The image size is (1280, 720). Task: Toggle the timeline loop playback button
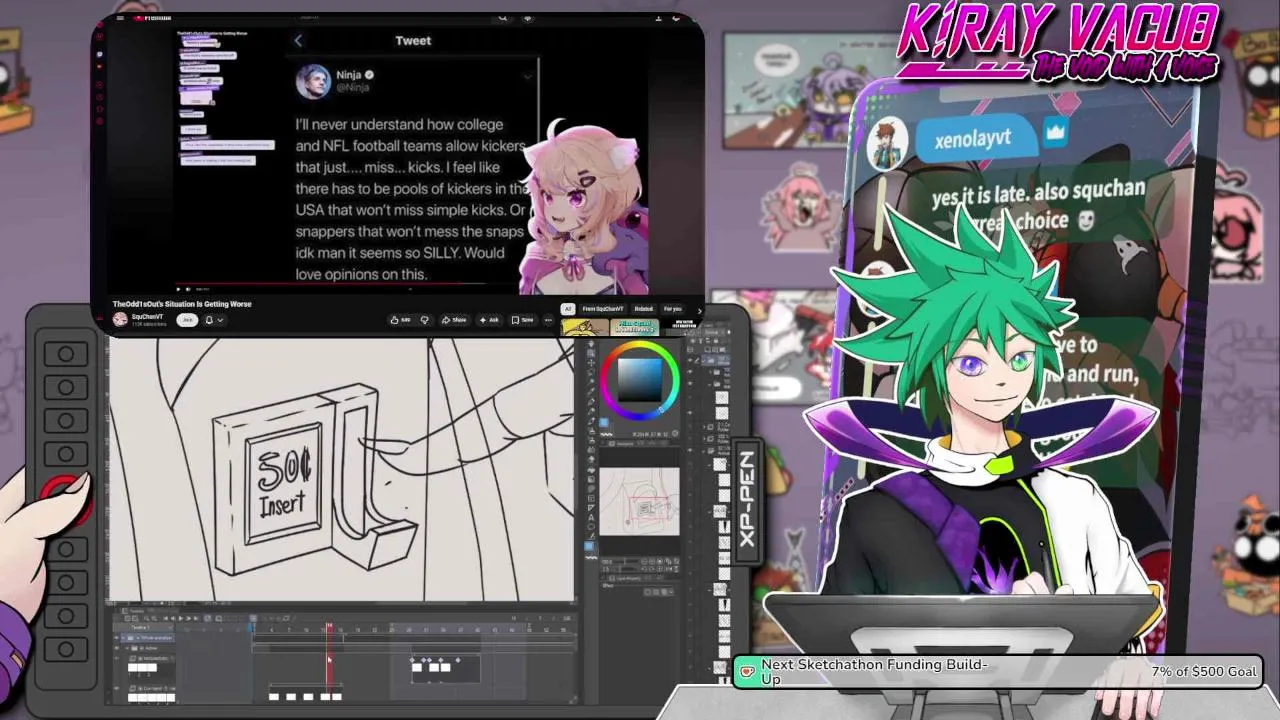click(208, 618)
